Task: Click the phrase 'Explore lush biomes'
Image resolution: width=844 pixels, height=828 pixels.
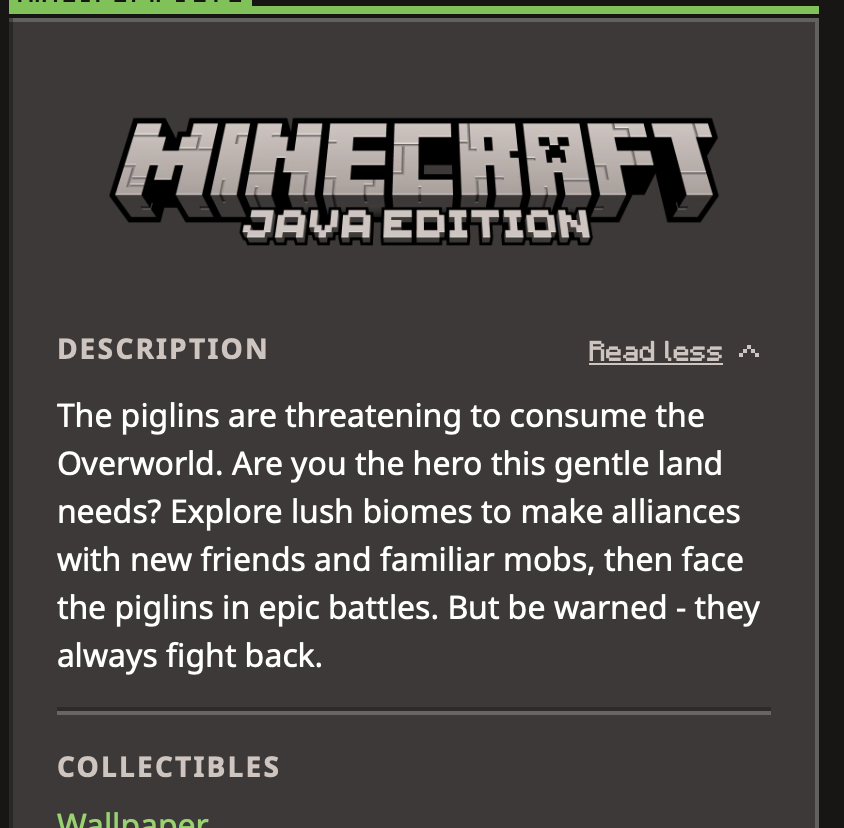Action: pos(321,512)
